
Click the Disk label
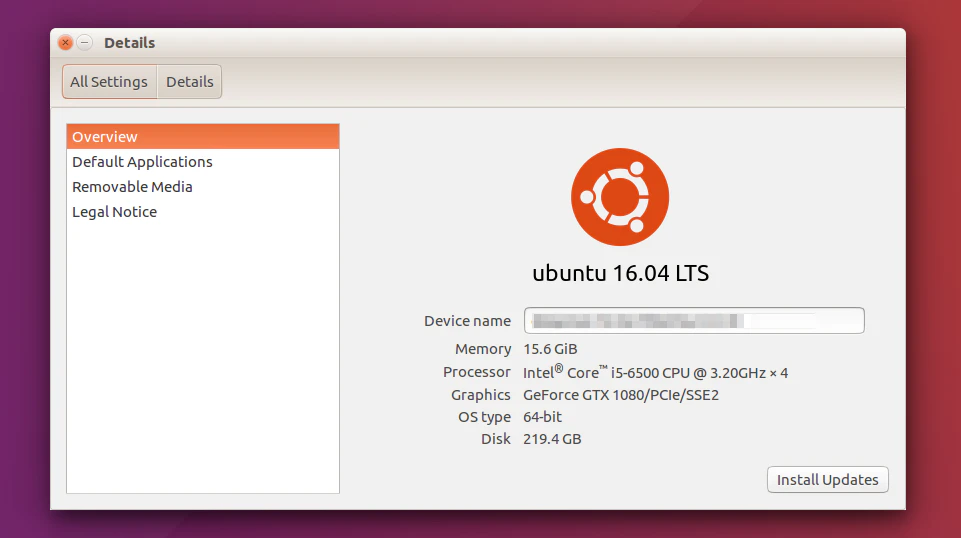point(495,439)
